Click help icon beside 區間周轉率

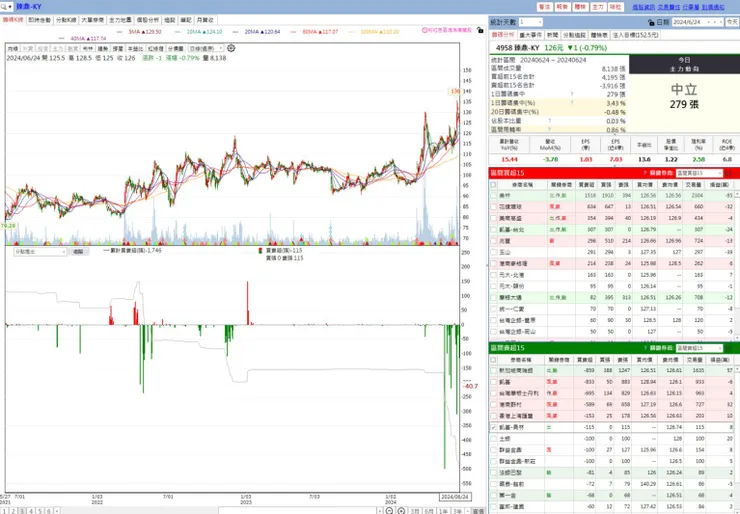point(549,129)
